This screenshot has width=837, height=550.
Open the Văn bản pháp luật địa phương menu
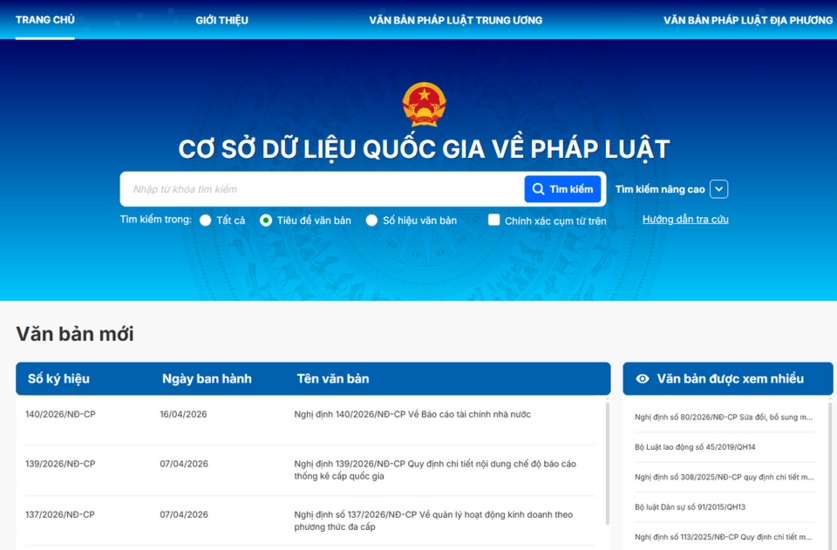coord(749,20)
